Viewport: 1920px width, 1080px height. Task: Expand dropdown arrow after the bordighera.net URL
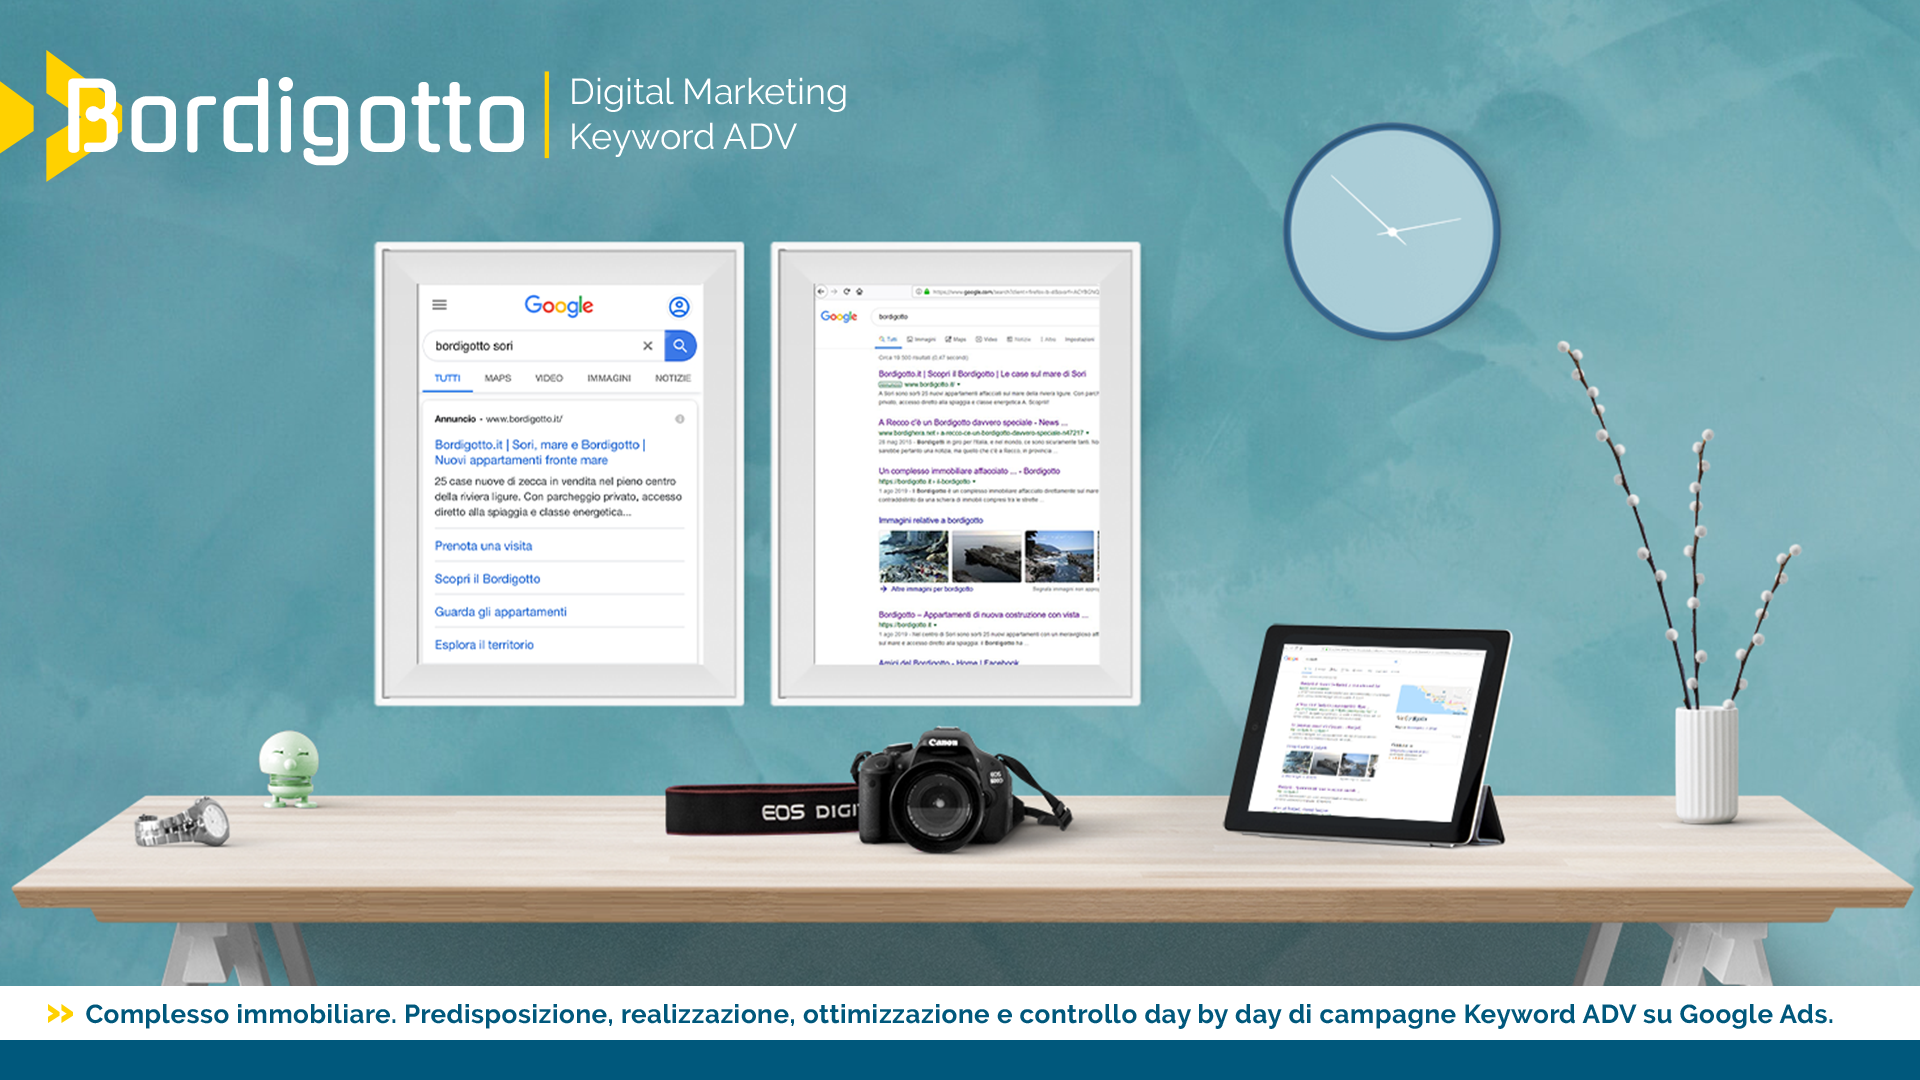[x=1087, y=433]
